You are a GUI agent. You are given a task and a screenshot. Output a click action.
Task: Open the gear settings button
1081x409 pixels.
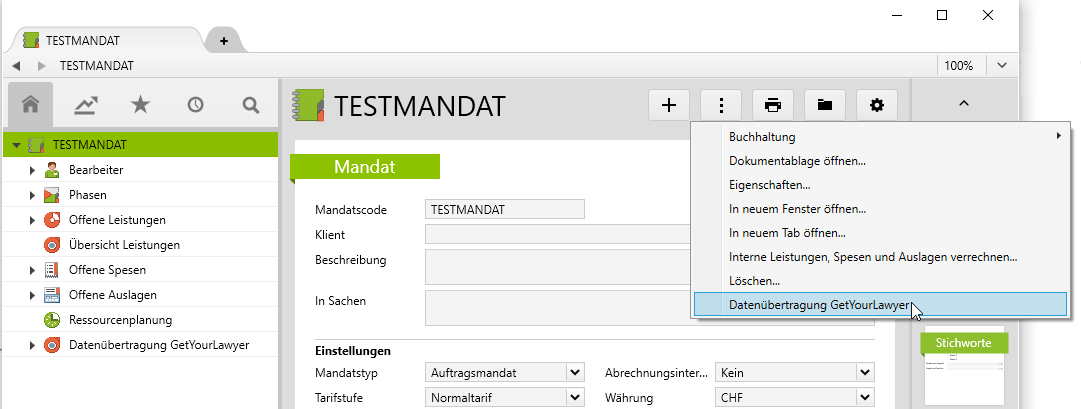click(x=876, y=106)
